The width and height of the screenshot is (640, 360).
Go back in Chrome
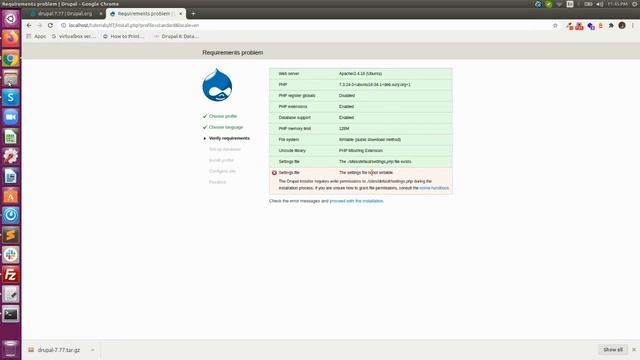click(x=29, y=25)
